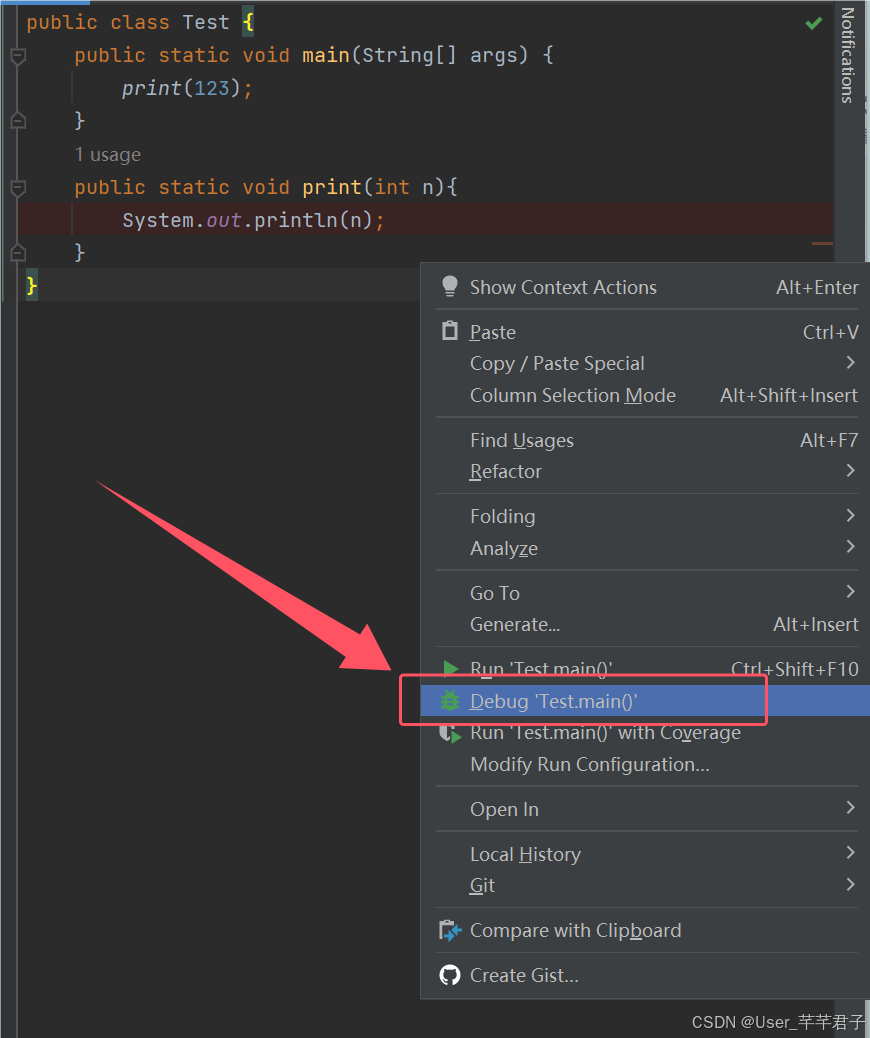Viewport: 870px width, 1038px height.
Task: Open the Notifications side panel tab
Action: [847, 56]
